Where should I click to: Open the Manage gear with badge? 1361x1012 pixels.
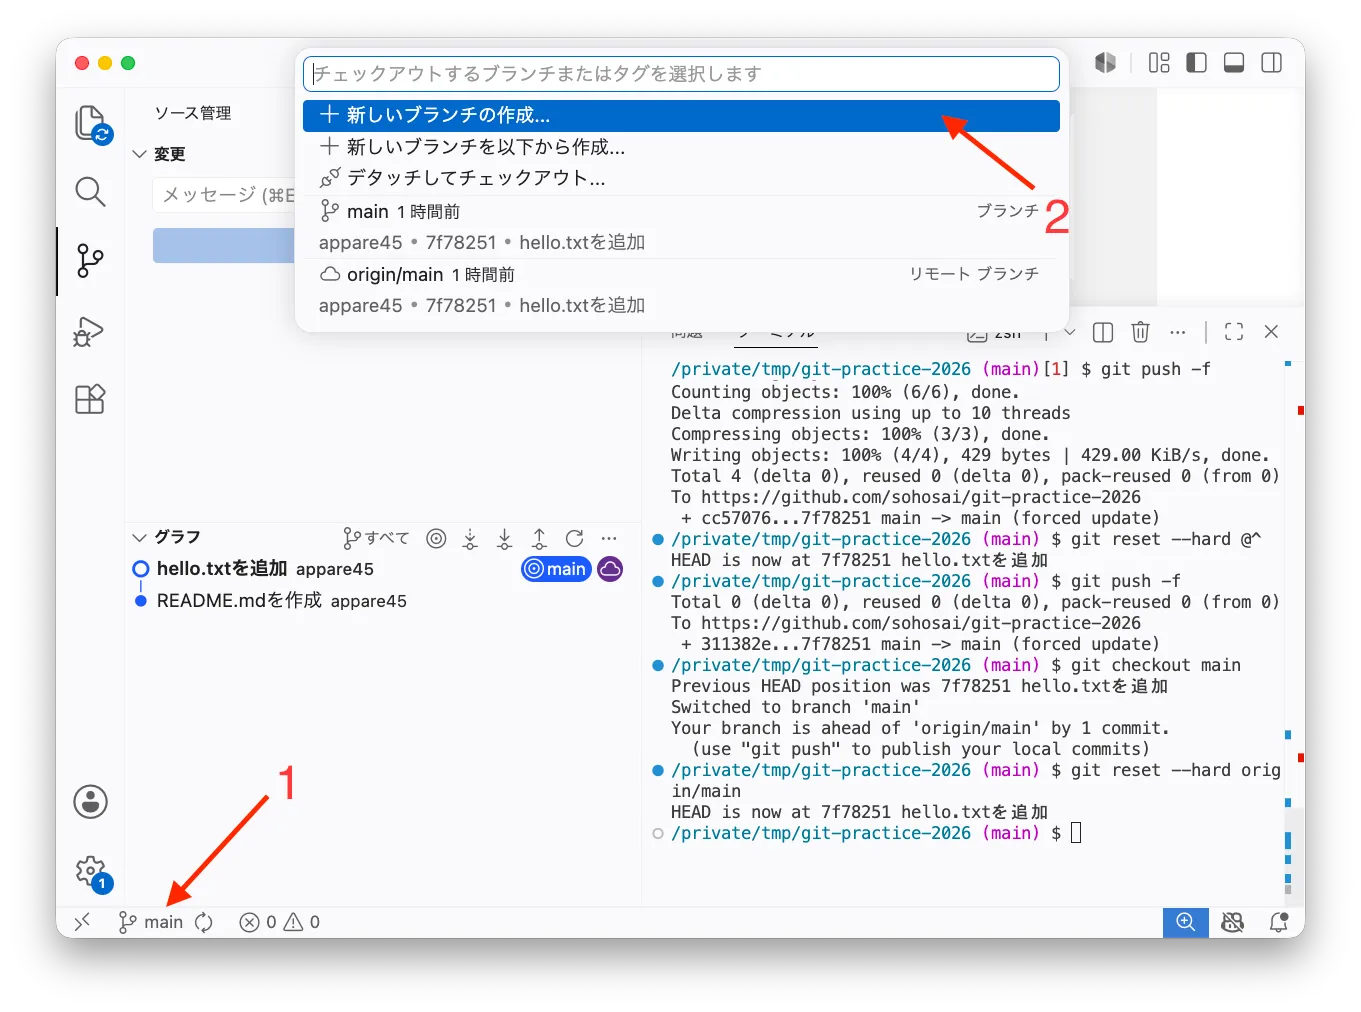92,872
